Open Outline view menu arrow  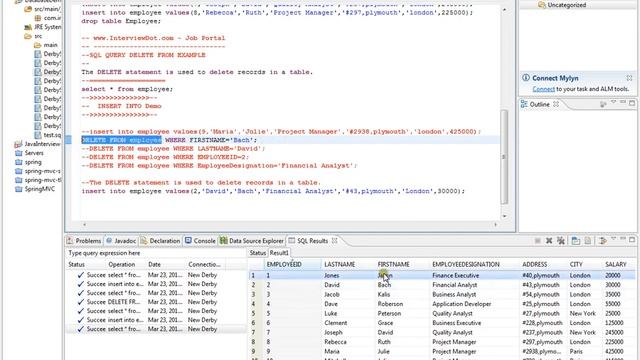[x=613, y=103]
